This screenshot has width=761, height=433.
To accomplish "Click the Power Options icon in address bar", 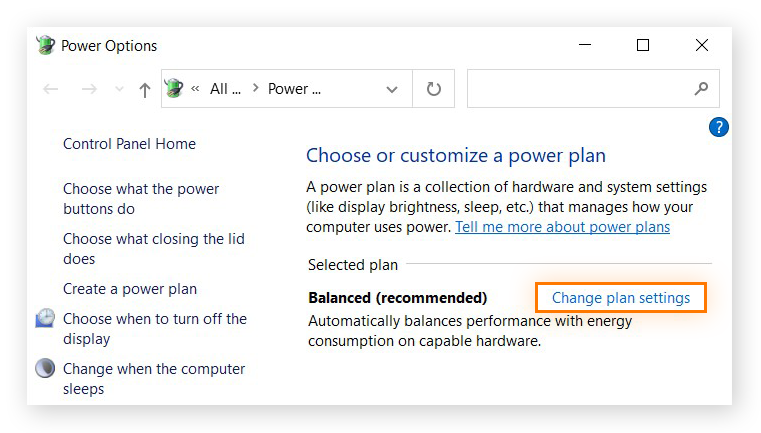I will click(x=174, y=88).
